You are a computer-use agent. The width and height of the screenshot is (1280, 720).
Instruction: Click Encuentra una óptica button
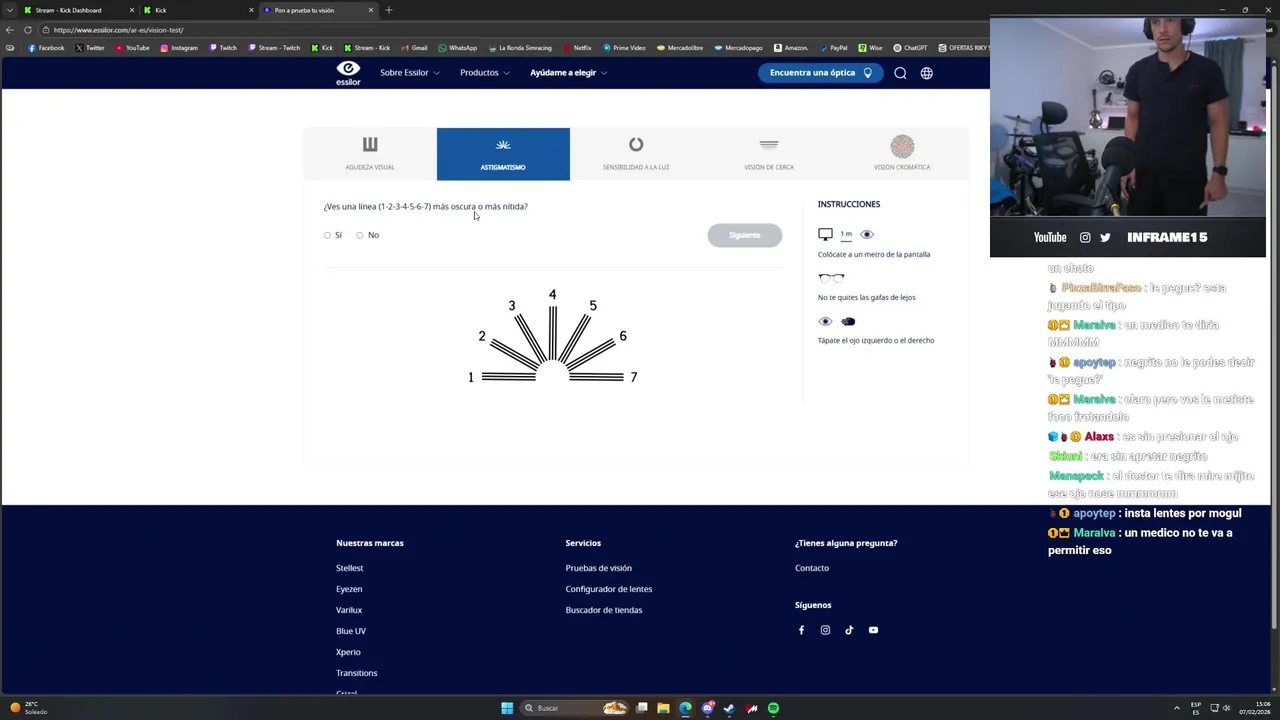tap(820, 73)
